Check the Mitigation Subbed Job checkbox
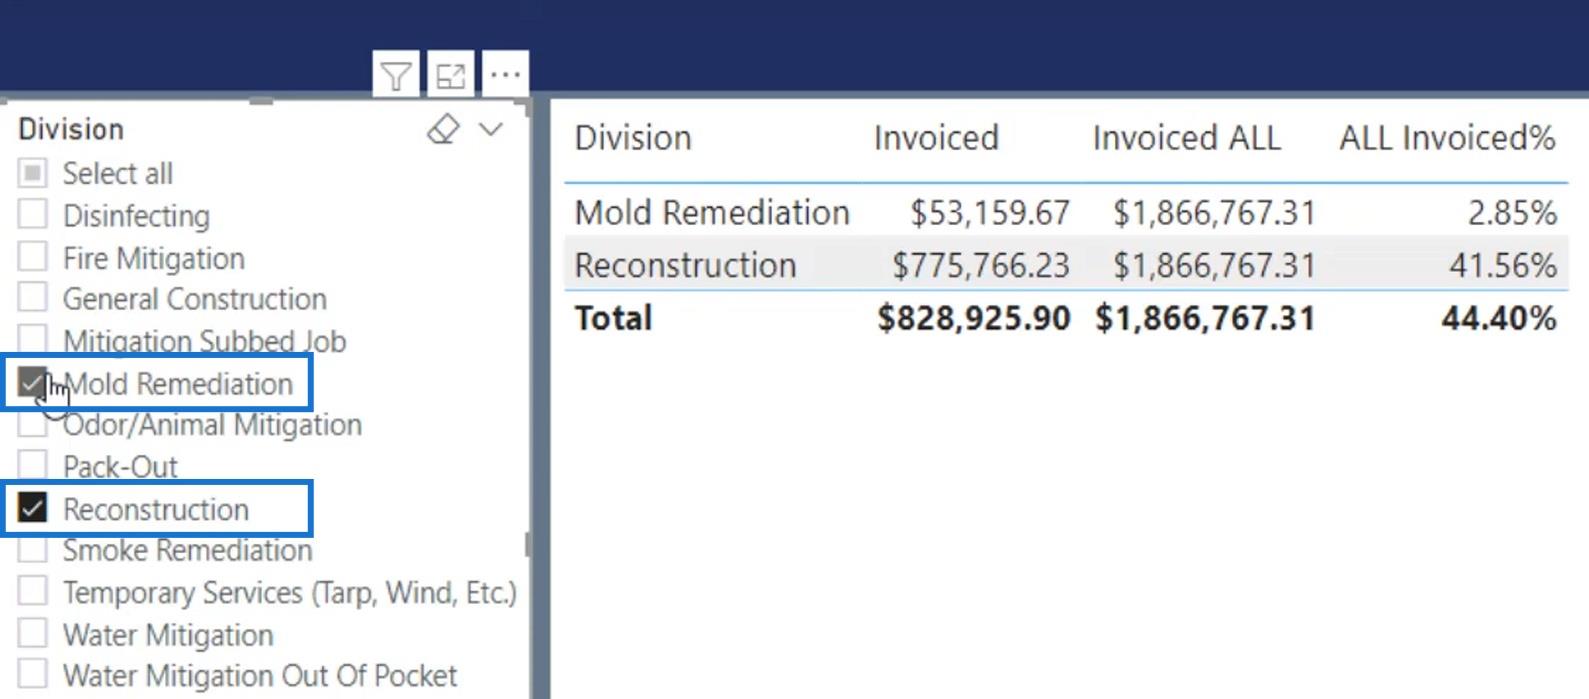1589x699 pixels. tap(32, 338)
